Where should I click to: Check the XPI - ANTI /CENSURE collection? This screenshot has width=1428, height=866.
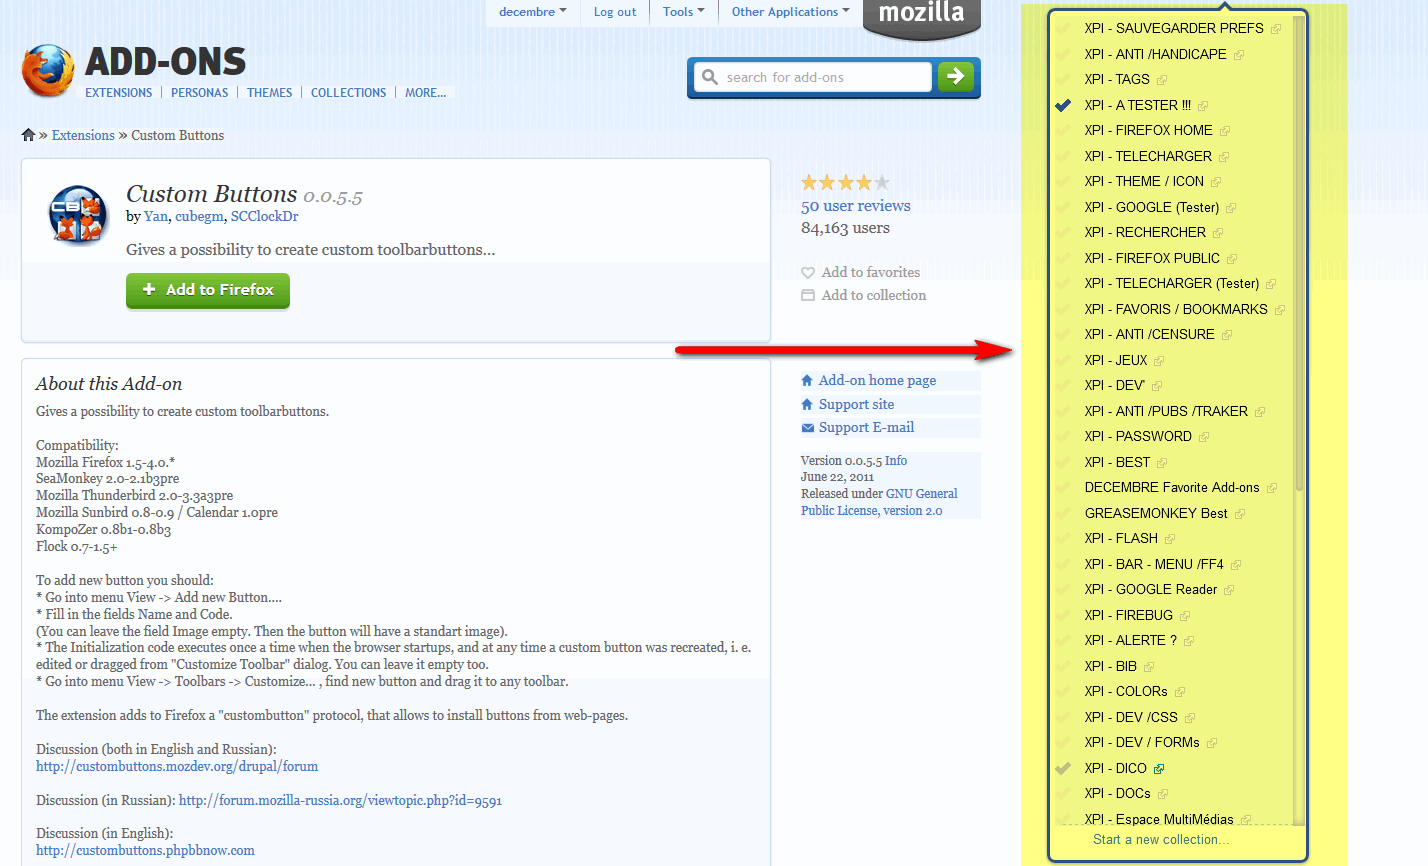point(1063,334)
